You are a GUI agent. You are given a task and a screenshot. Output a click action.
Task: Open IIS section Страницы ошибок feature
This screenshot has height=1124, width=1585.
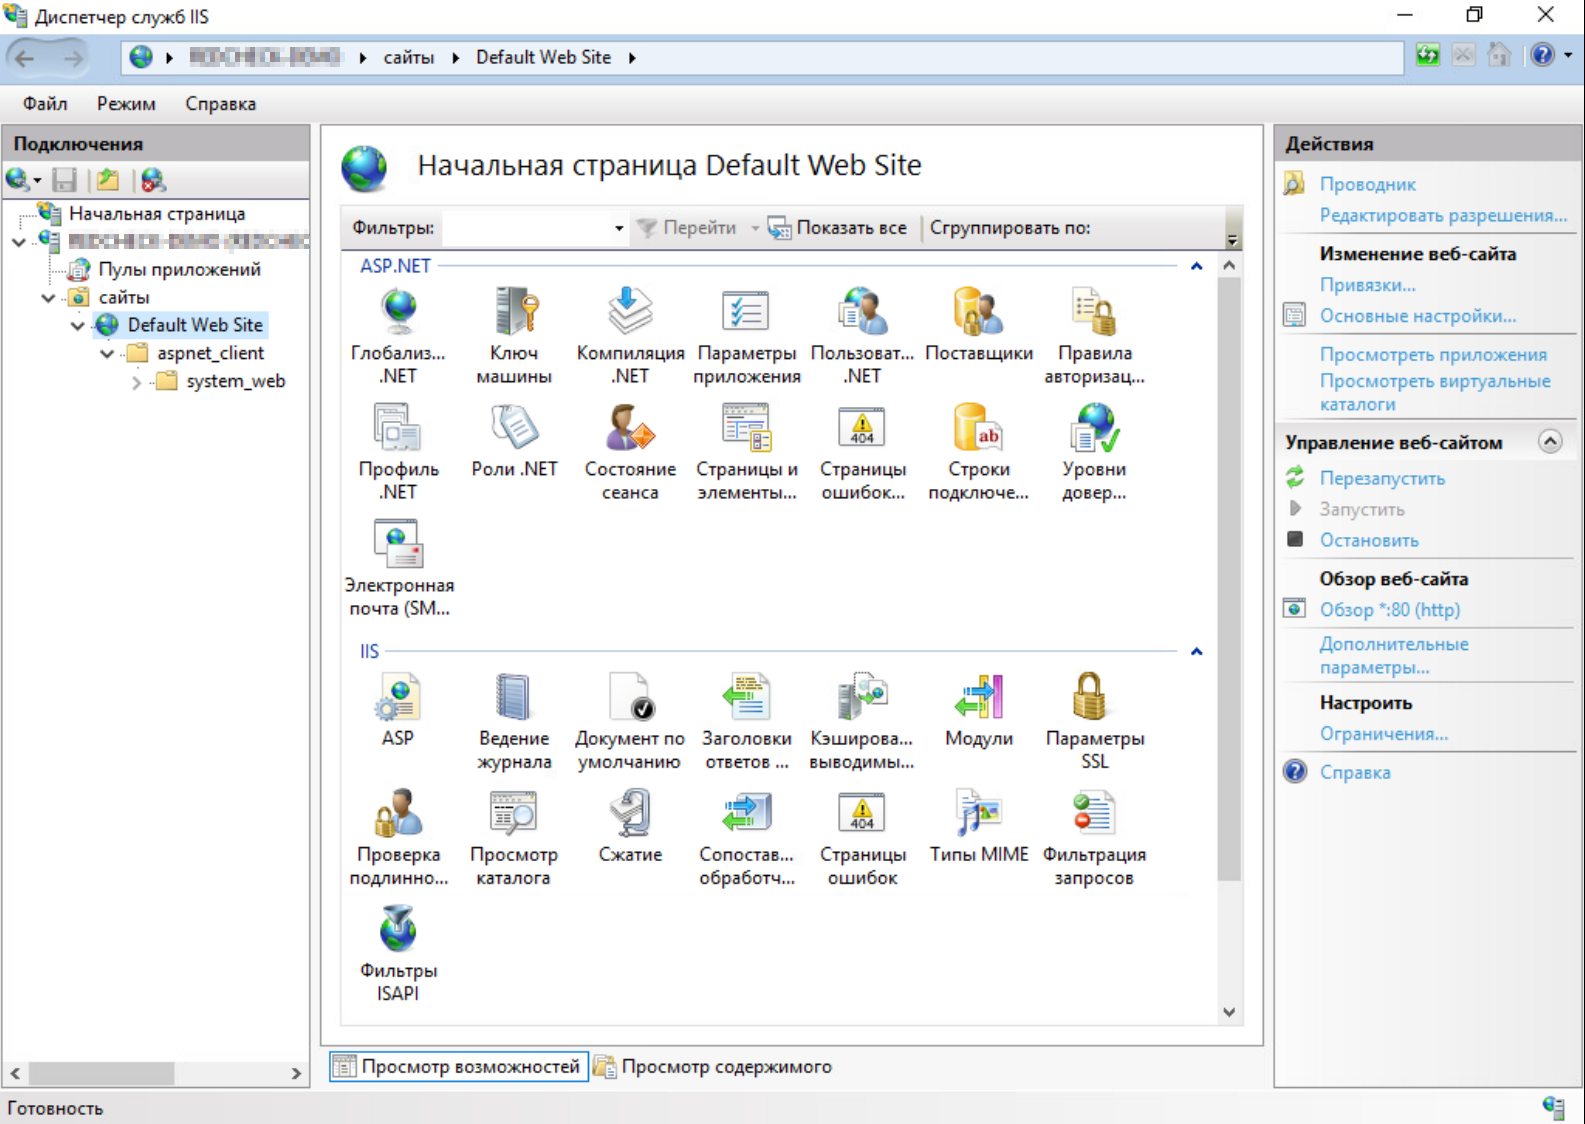(x=862, y=836)
